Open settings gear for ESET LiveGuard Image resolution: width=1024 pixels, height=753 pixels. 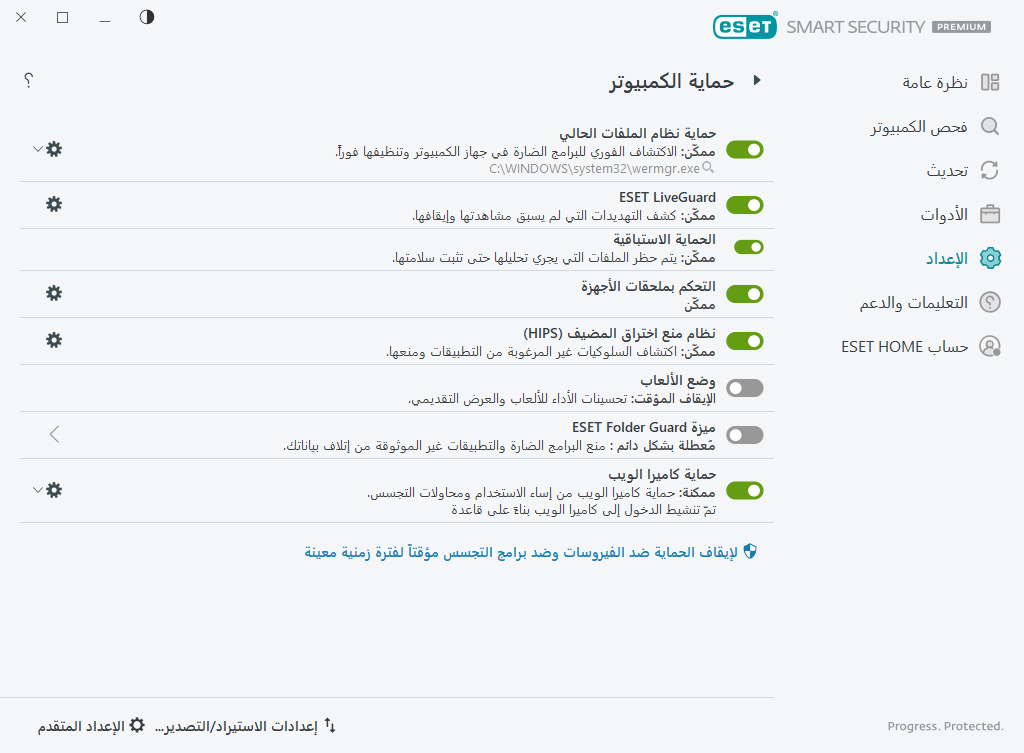click(x=53, y=205)
